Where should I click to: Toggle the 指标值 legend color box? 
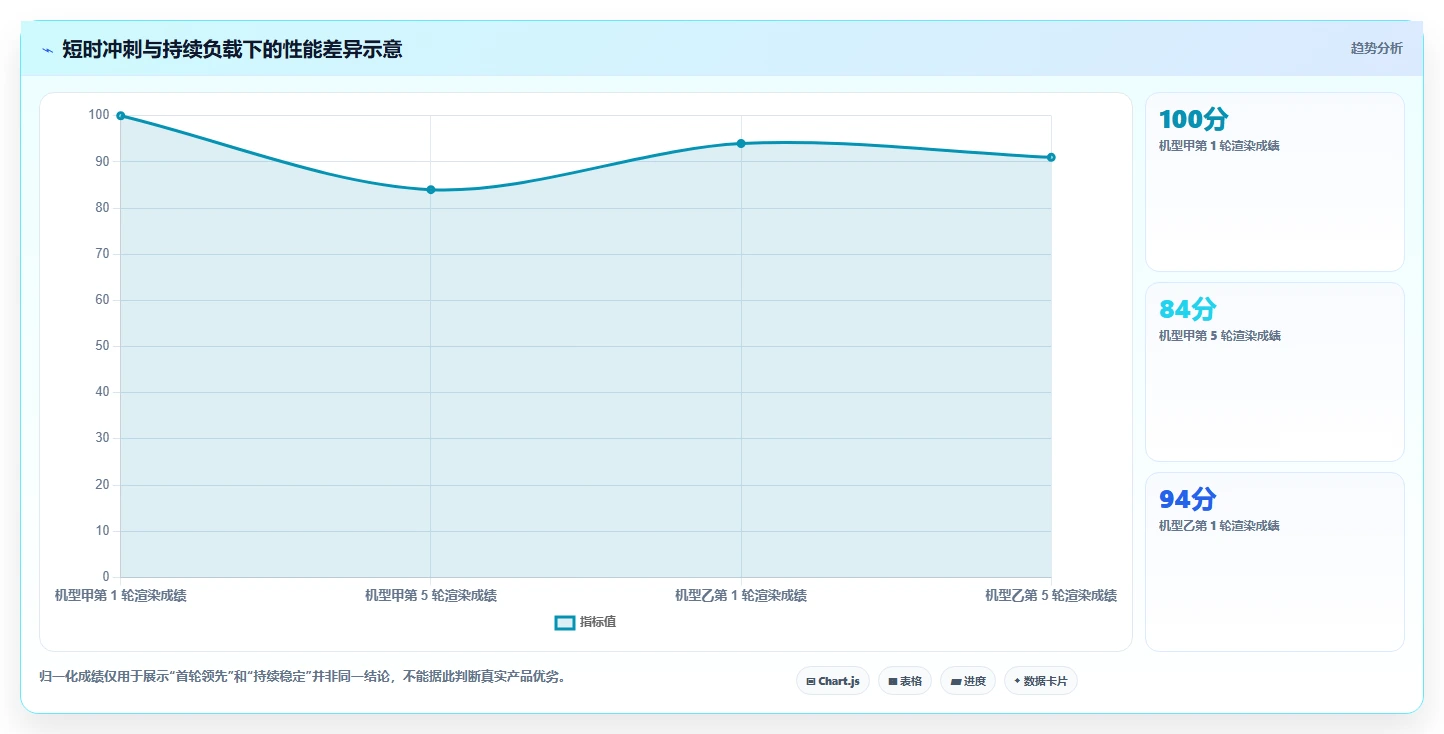[565, 623]
